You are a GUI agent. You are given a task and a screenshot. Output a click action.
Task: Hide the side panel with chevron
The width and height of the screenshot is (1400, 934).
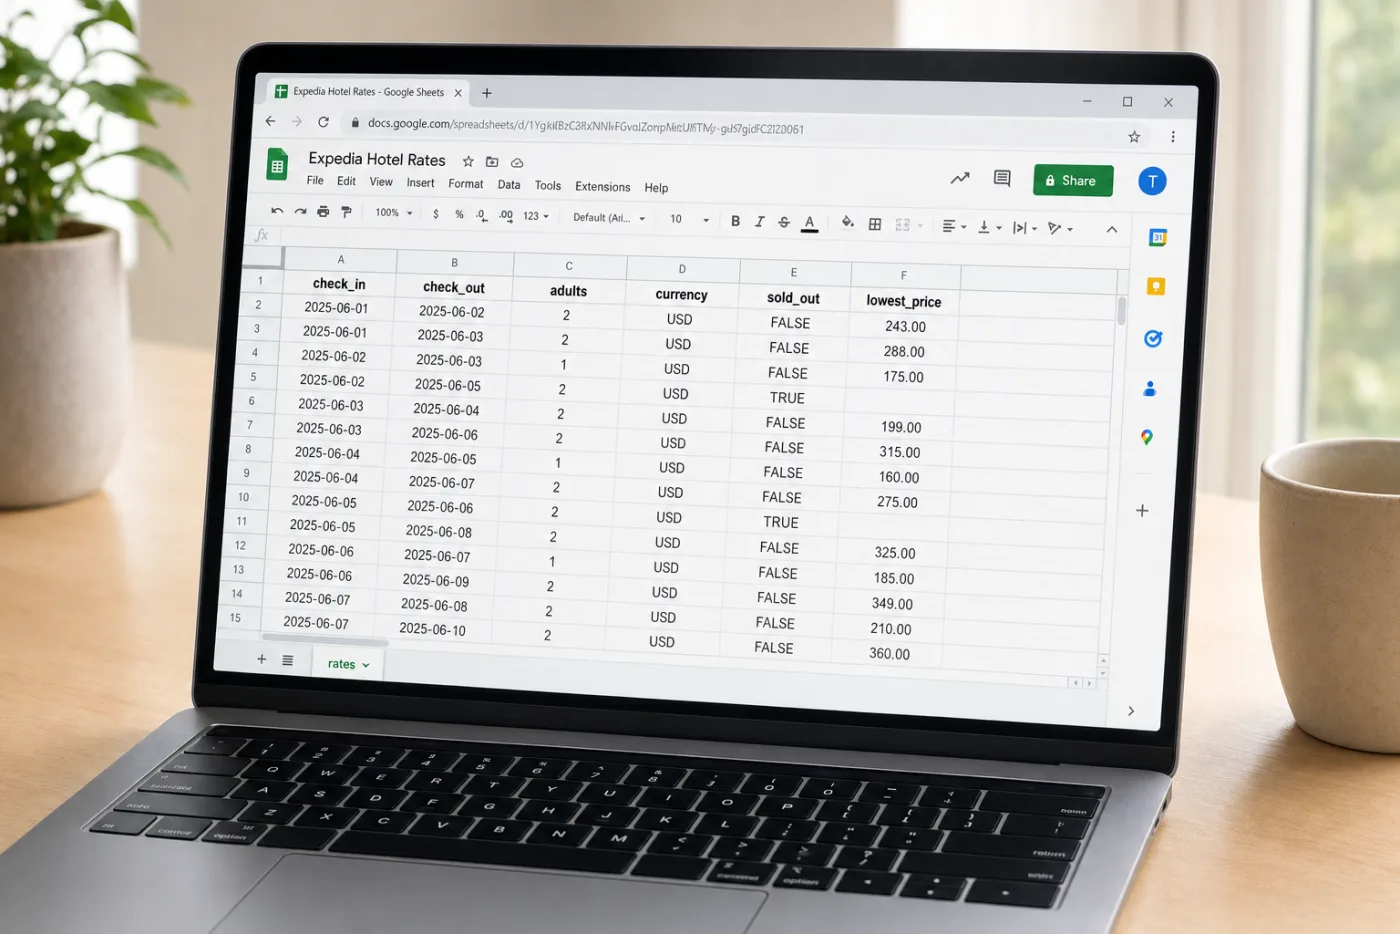click(x=1131, y=711)
